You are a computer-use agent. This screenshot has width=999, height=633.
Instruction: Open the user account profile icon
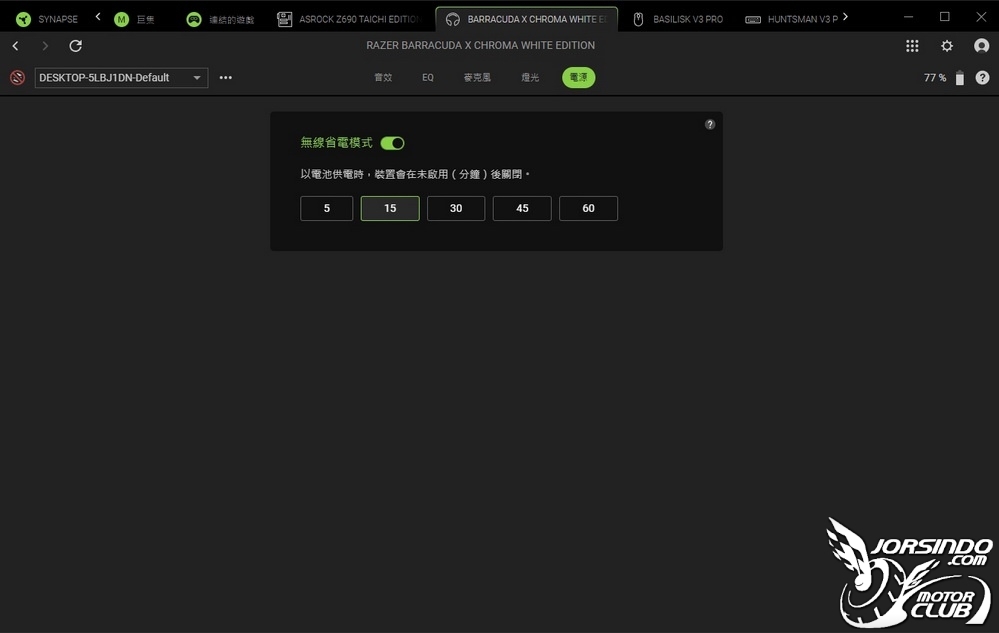coord(981,46)
